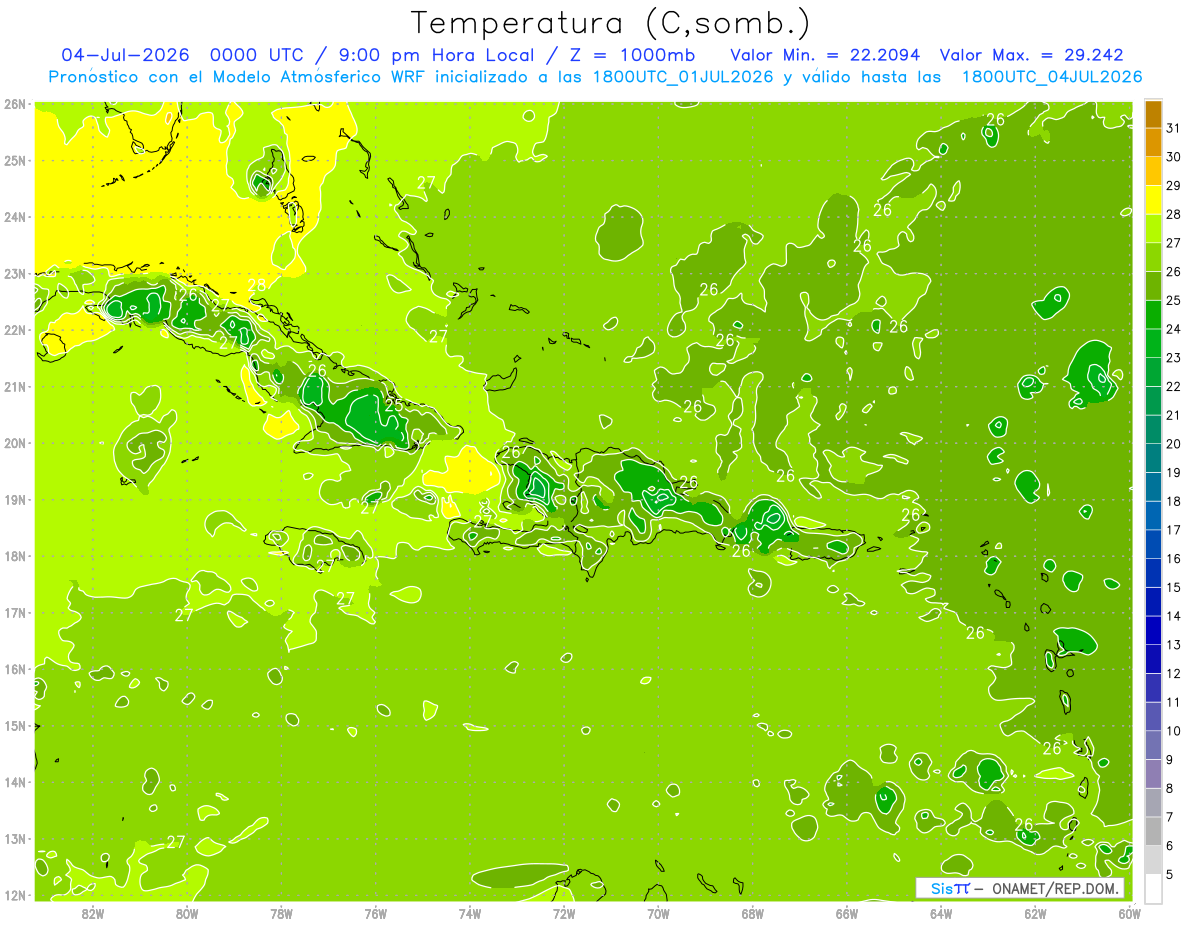Click the legend value 20

click(1173, 444)
